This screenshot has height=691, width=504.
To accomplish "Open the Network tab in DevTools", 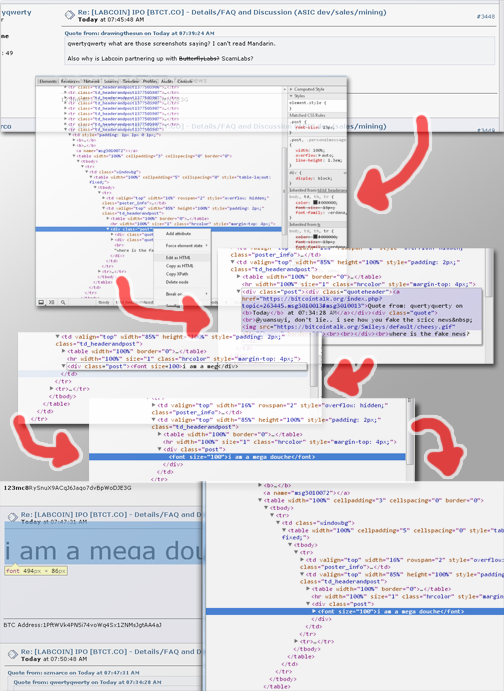I will (x=91, y=81).
